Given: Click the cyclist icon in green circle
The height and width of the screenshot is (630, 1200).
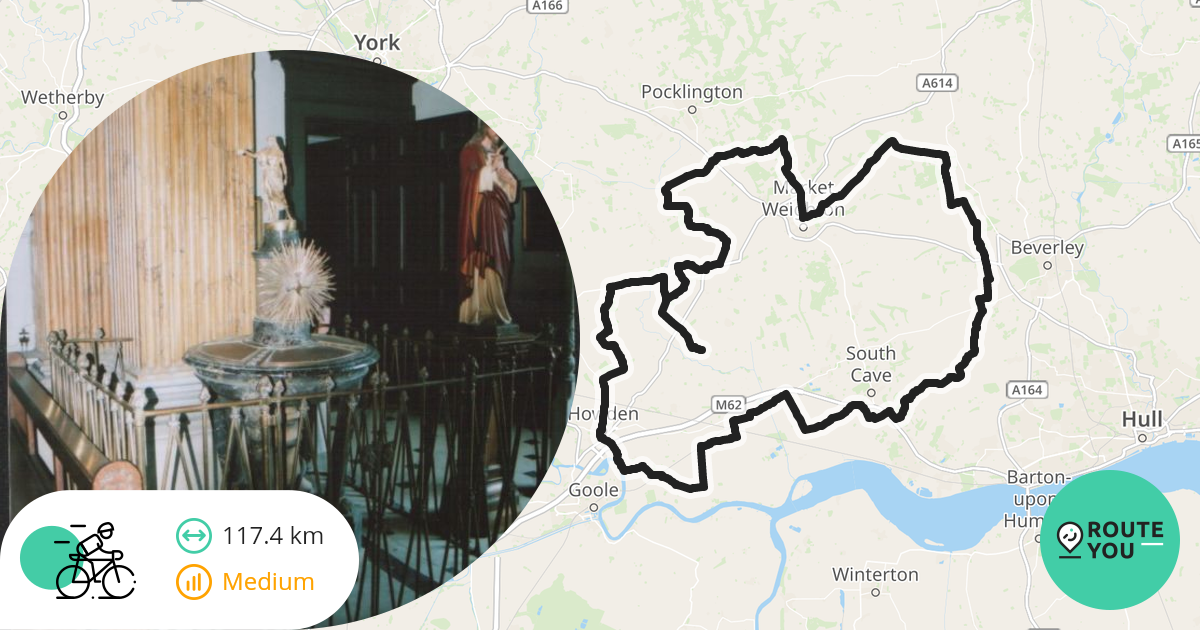Looking at the screenshot, I should [x=80, y=560].
